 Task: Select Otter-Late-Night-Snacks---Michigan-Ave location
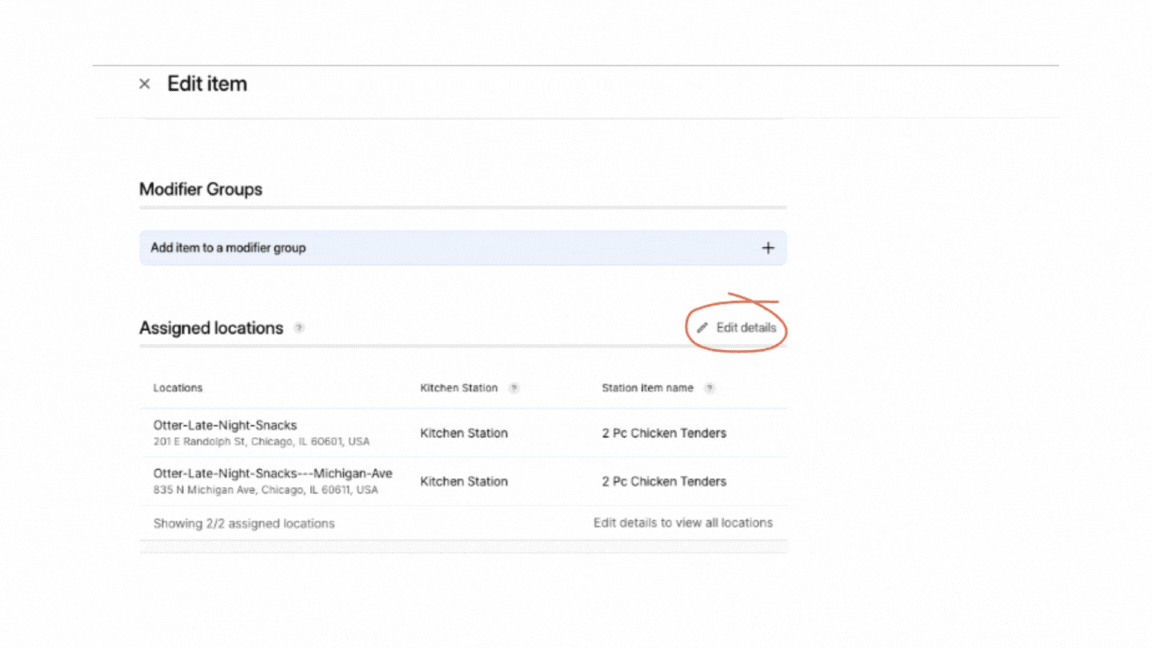tap(463, 481)
